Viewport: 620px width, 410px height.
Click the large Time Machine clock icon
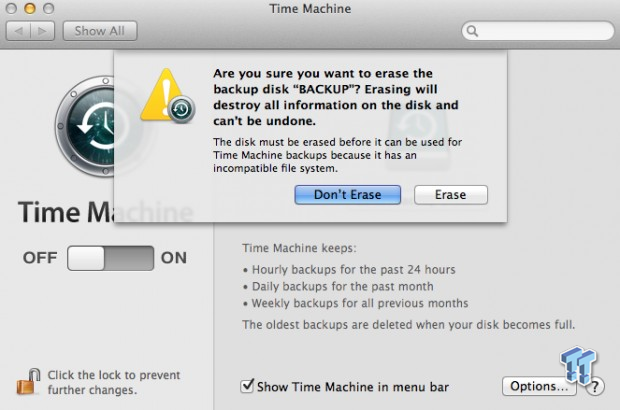pos(85,126)
